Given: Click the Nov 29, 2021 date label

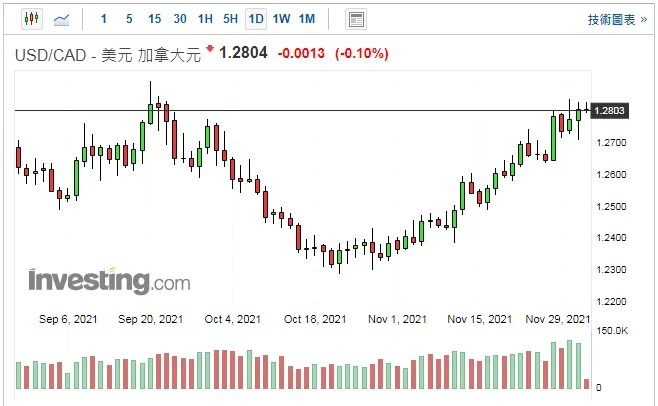Looking at the screenshot, I should click(558, 320).
